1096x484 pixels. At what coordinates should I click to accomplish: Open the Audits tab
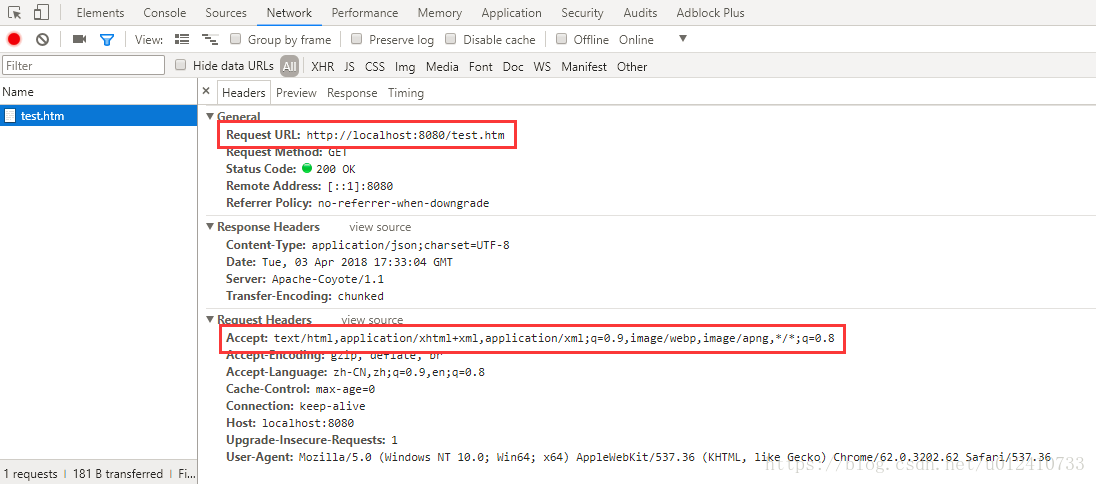pyautogui.click(x=640, y=13)
